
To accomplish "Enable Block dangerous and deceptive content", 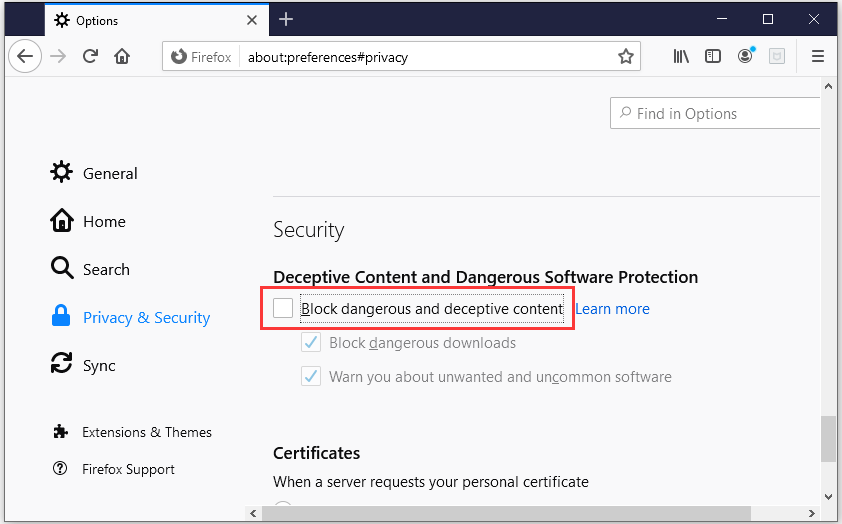I will (x=283, y=308).
